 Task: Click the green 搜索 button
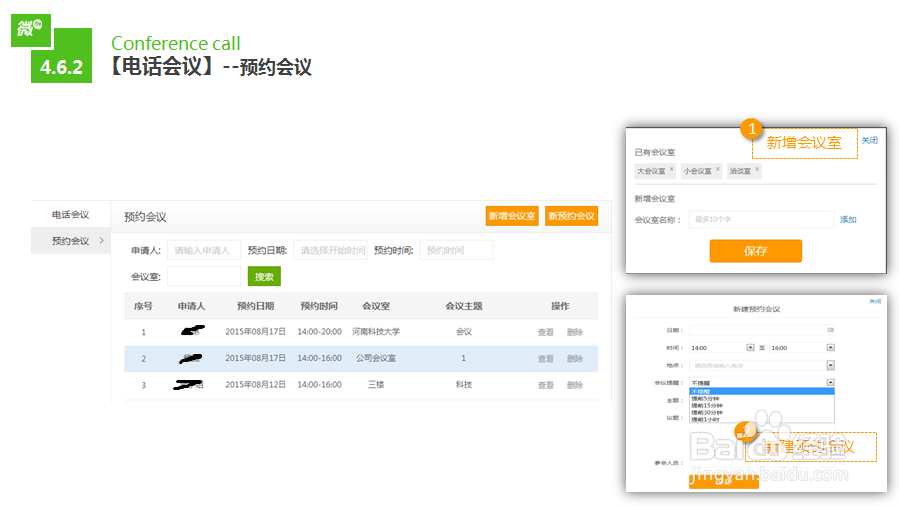point(264,276)
